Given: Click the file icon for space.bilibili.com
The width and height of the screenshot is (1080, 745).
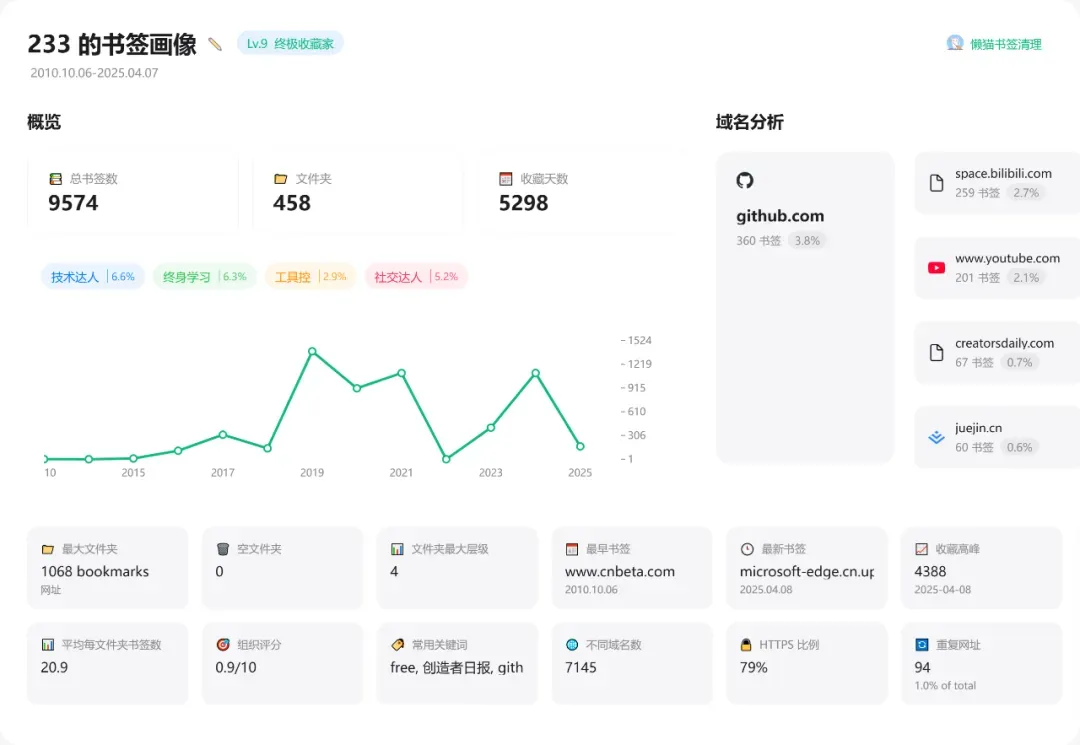Looking at the screenshot, I should 936,183.
